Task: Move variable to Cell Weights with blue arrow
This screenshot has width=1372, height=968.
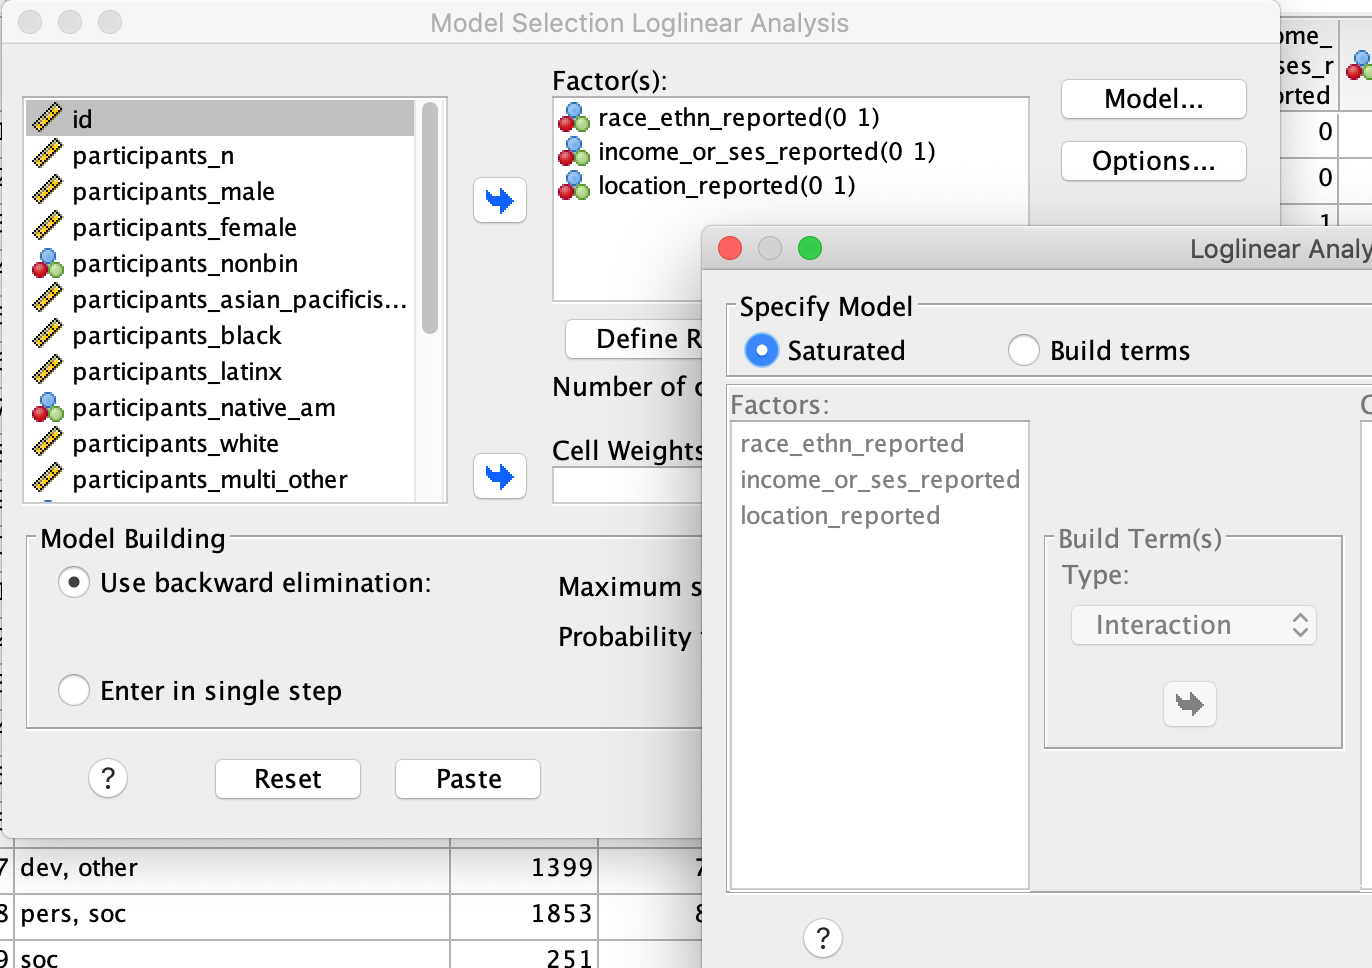Action: [500, 476]
